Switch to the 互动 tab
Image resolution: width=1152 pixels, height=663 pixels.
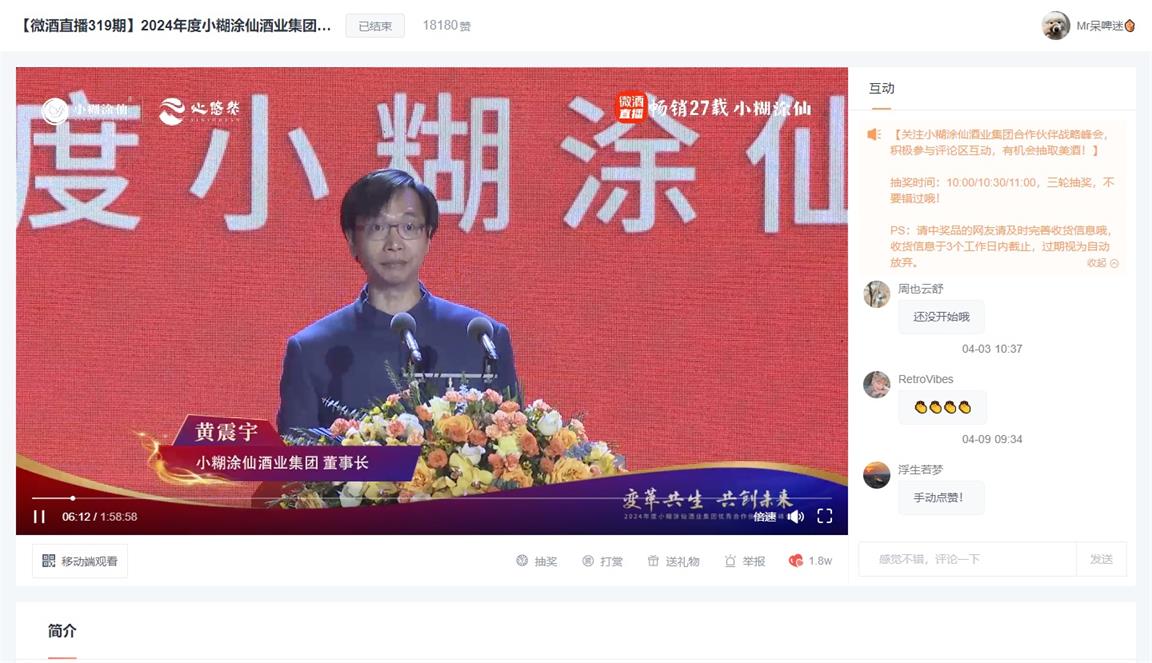pyautogui.click(x=881, y=88)
